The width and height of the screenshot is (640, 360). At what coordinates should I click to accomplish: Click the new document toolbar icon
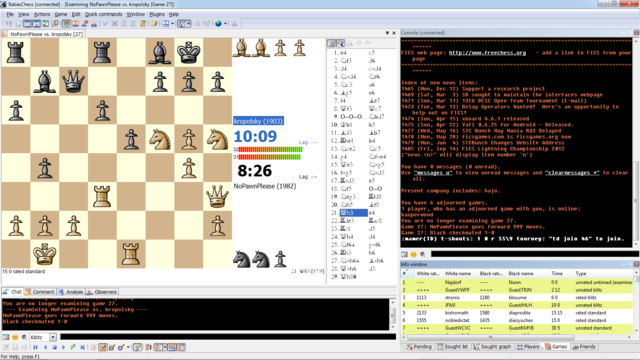18,24
